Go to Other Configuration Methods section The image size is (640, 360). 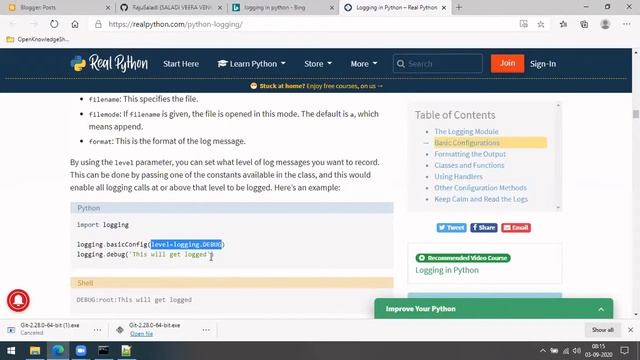click(480, 188)
